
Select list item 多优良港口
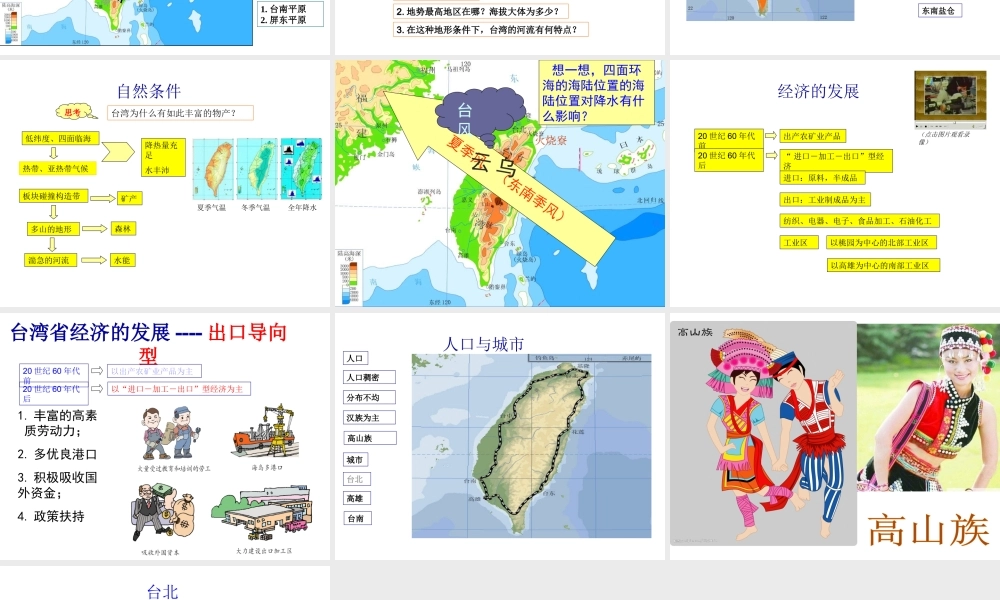click(57, 454)
